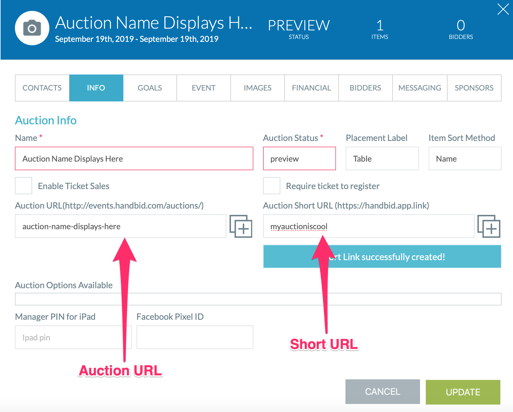Image resolution: width=513 pixels, height=412 pixels.
Task: Open the Images tab
Action: [x=257, y=88]
